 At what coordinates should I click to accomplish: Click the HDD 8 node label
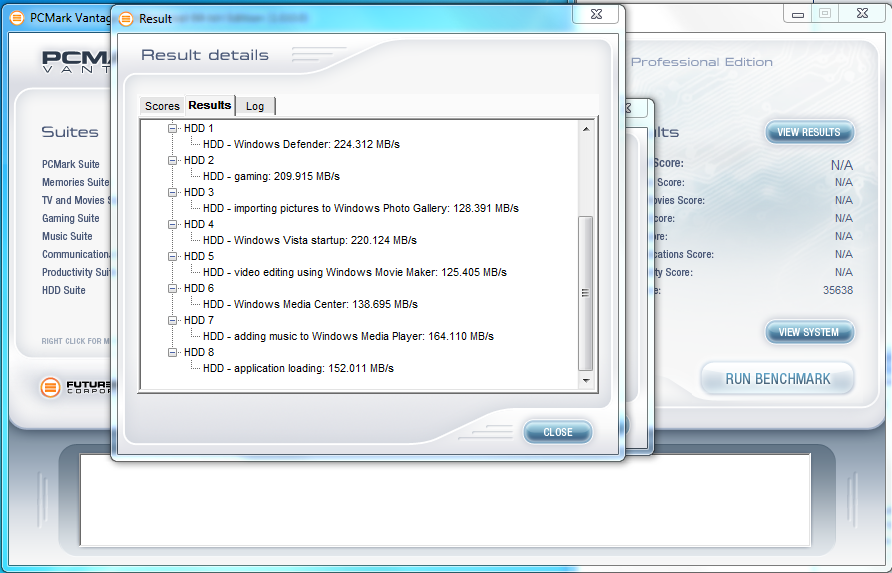[199, 353]
